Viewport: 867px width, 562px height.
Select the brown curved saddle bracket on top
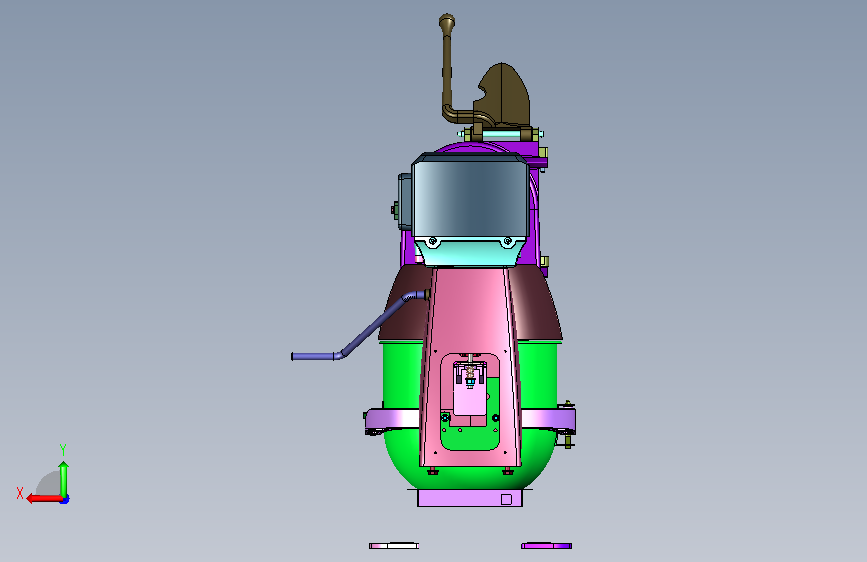coord(504,94)
